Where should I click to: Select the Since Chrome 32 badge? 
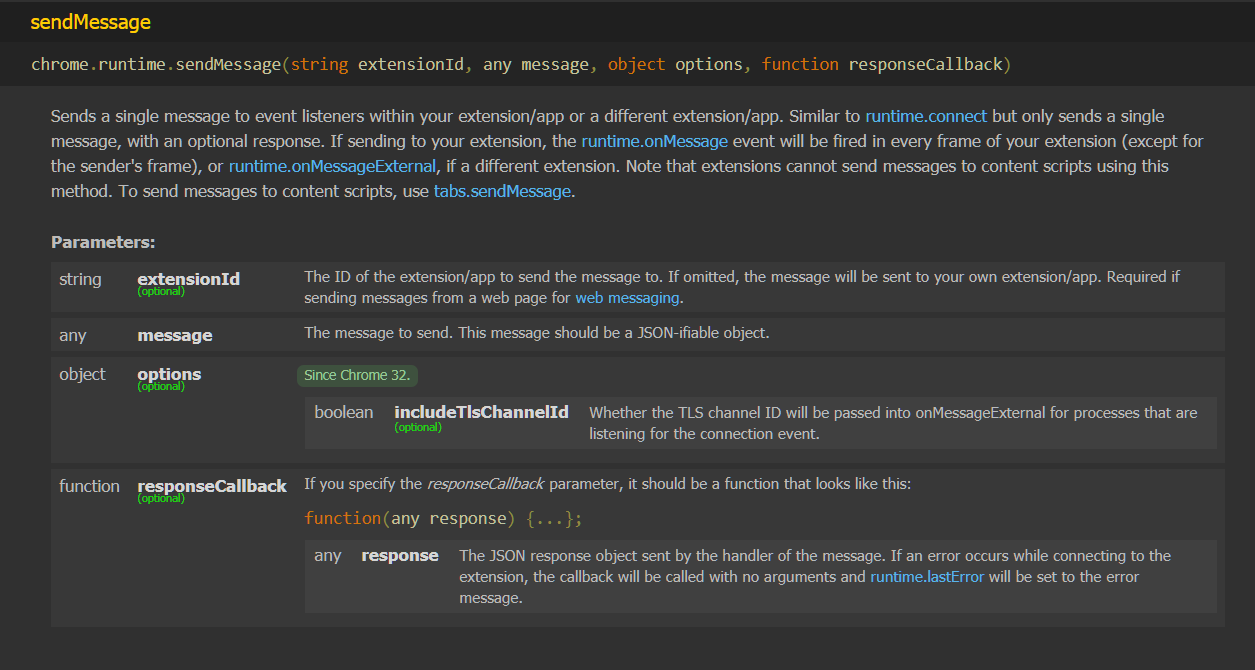coord(356,375)
